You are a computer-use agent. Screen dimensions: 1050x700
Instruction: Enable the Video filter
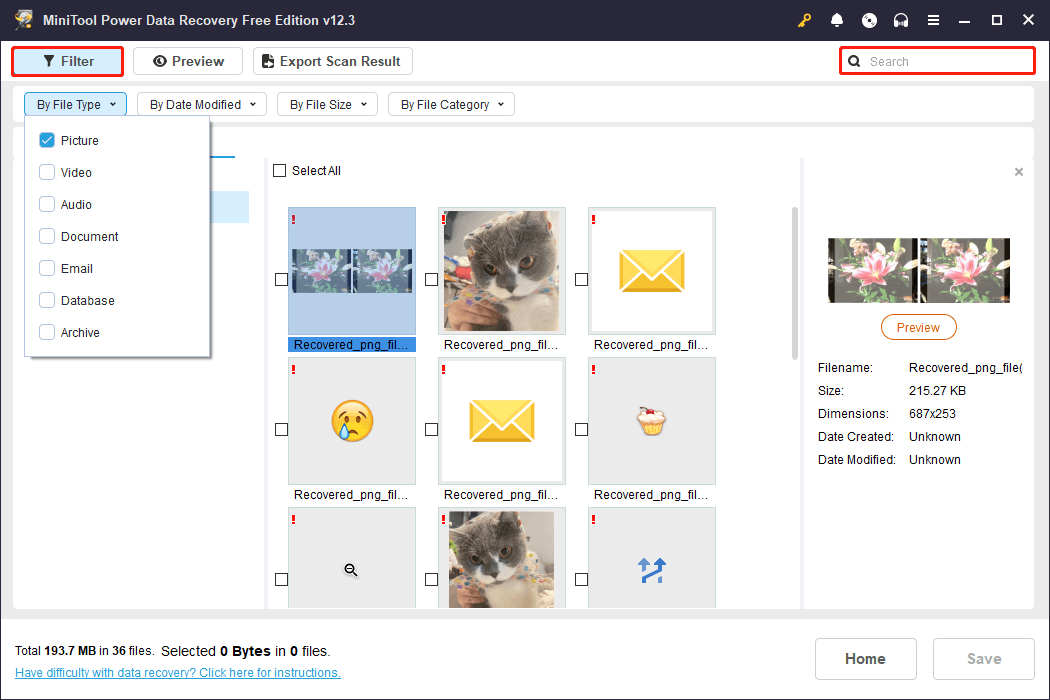pyautogui.click(x=46, y=172)
